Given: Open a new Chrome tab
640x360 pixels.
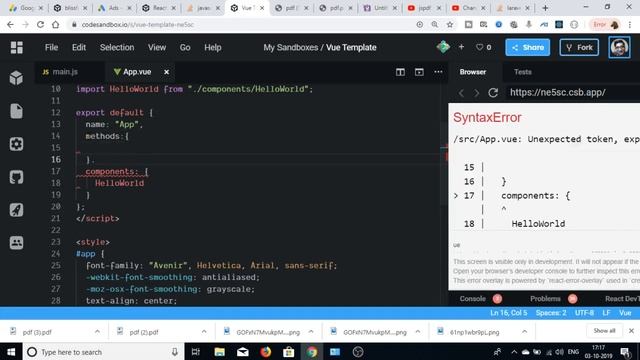Looking at the screenshot, I should 545,8.
